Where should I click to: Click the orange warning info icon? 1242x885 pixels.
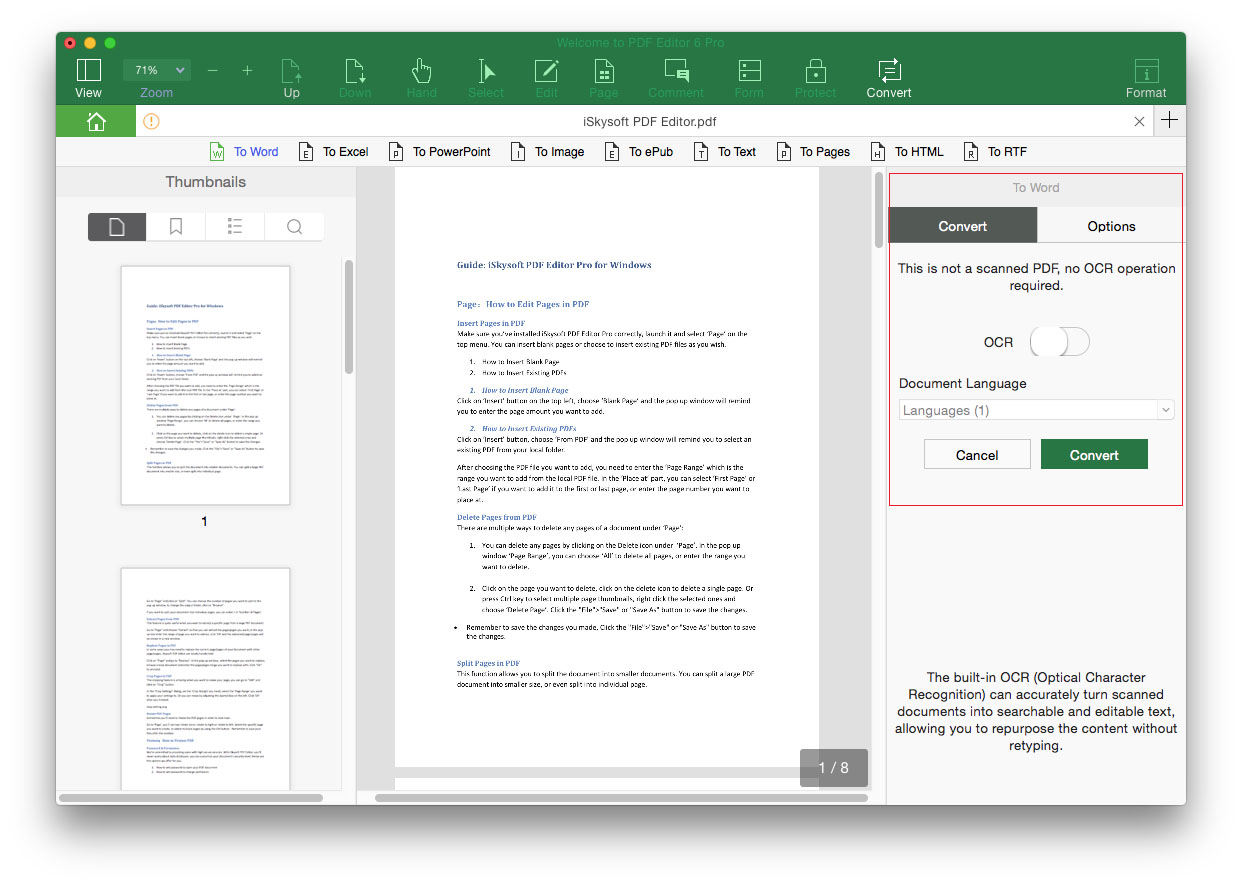click(x=151, y=122)
